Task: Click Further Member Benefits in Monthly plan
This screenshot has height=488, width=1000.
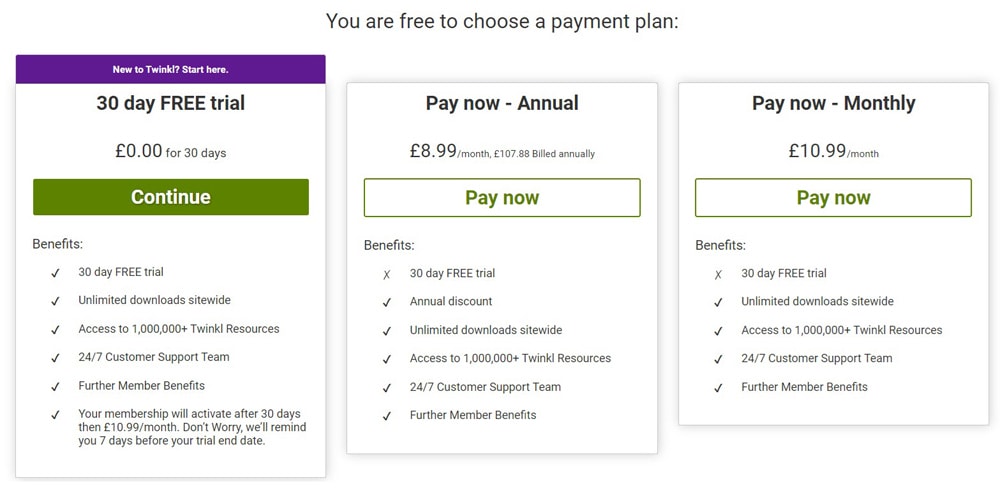Action: 804,387
